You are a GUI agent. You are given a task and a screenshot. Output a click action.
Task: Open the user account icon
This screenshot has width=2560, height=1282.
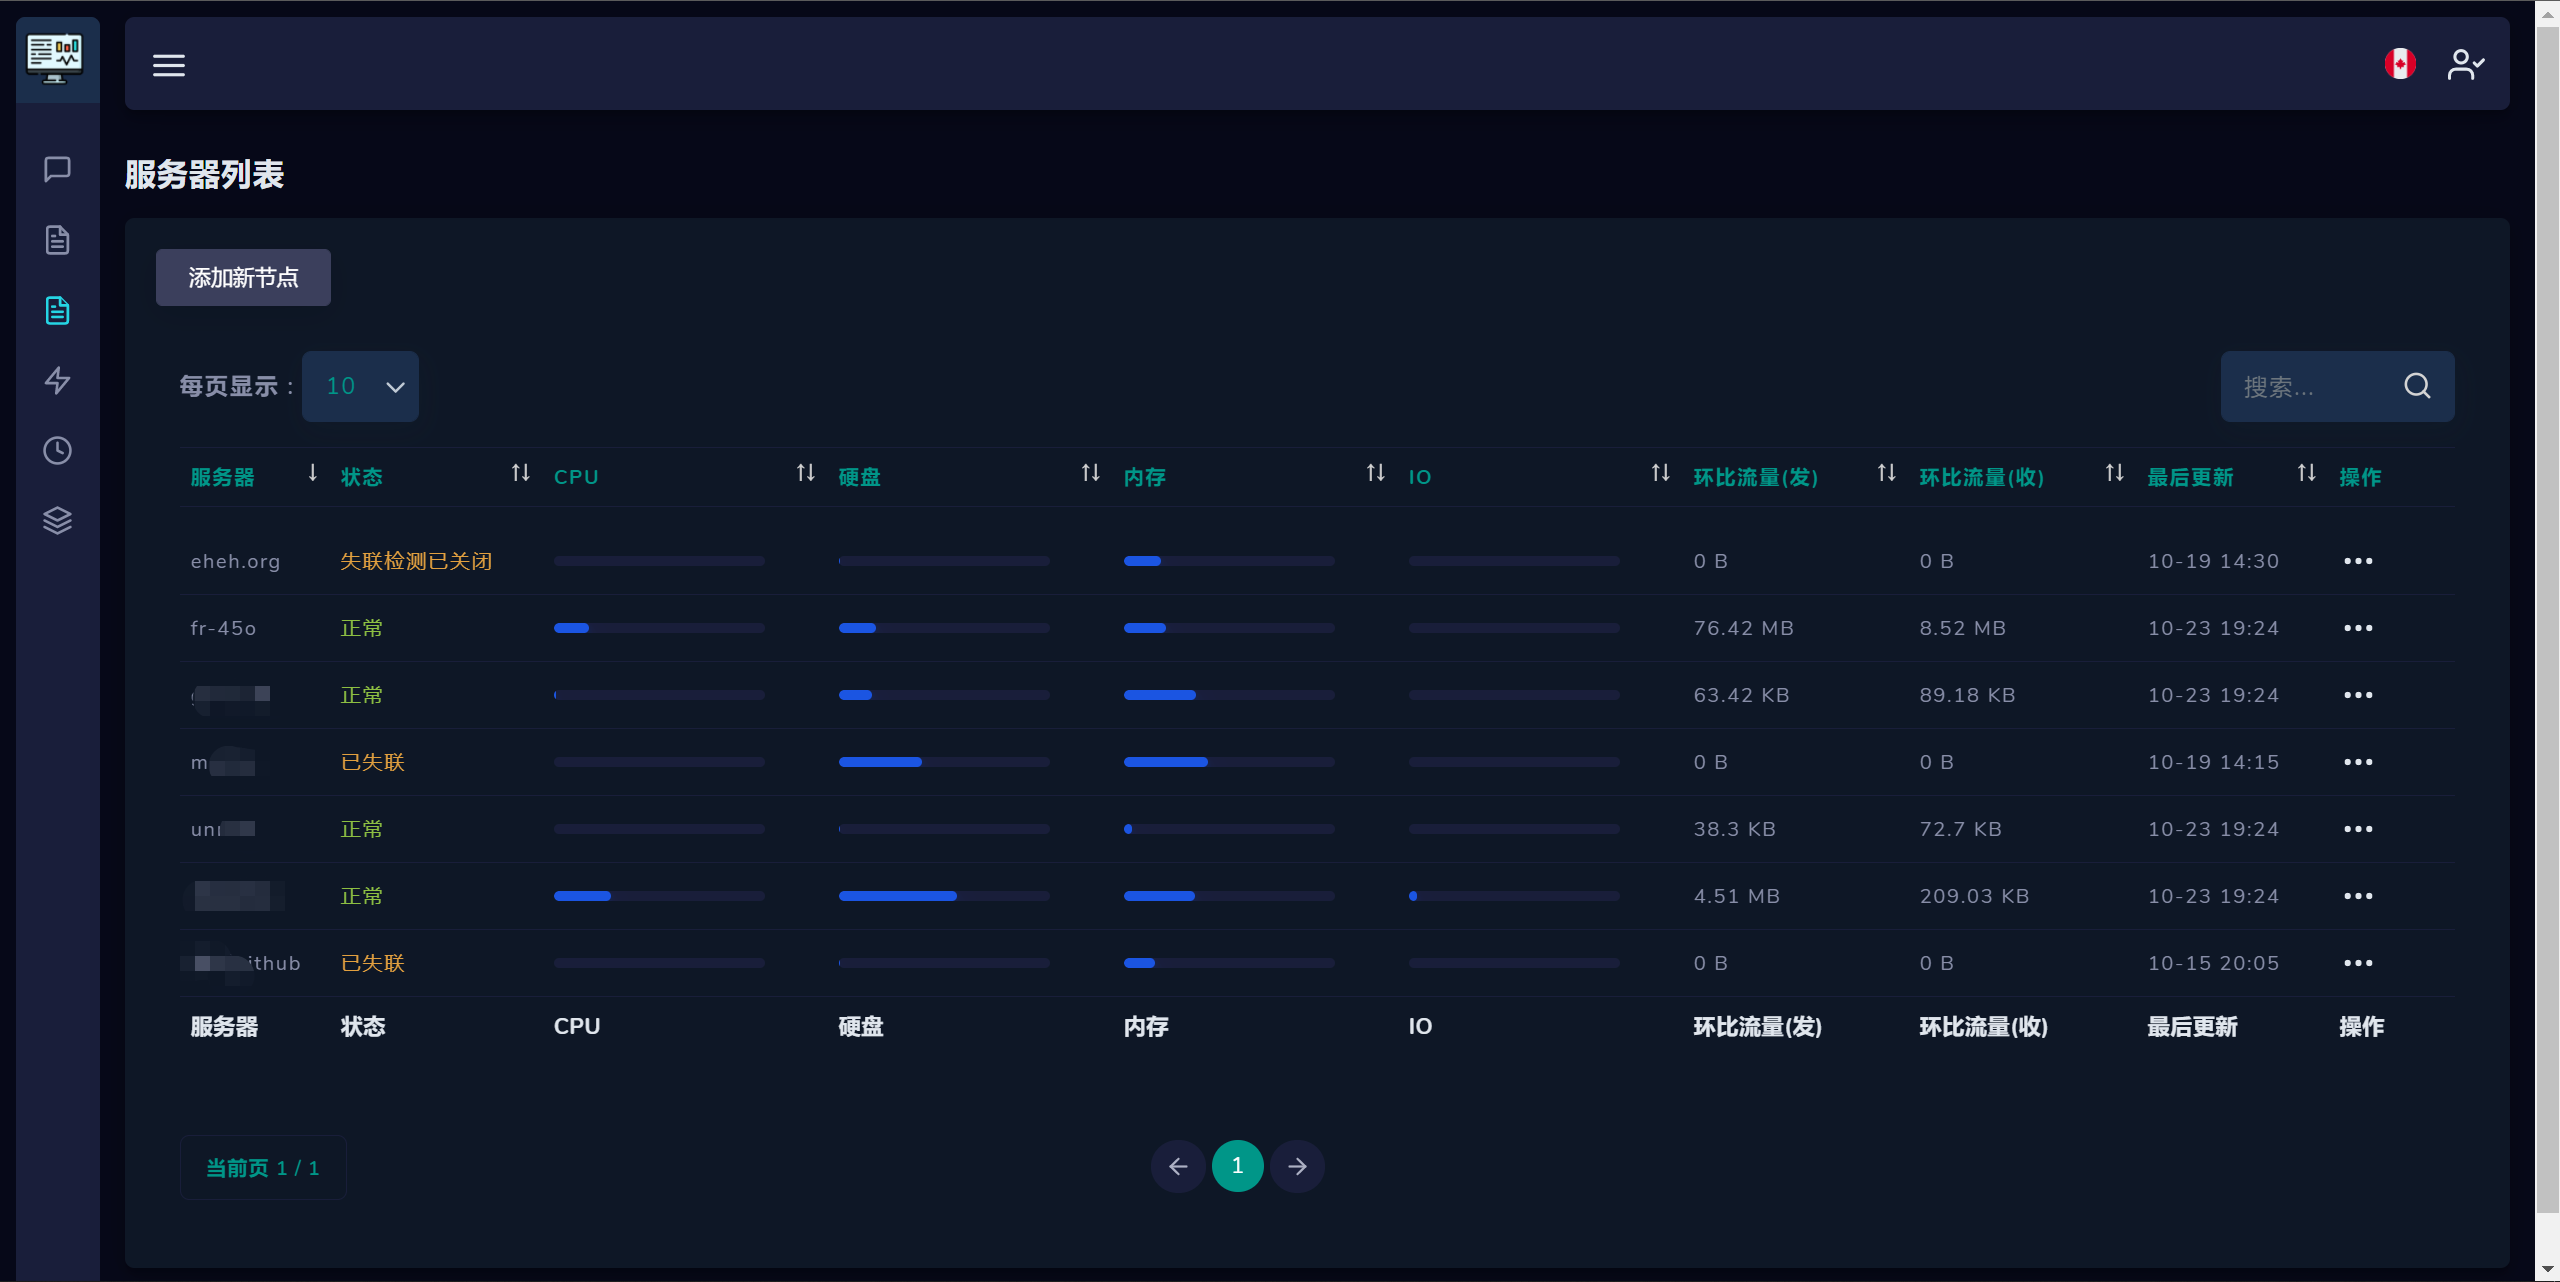pyautogui.click(x=2465, y=65)
